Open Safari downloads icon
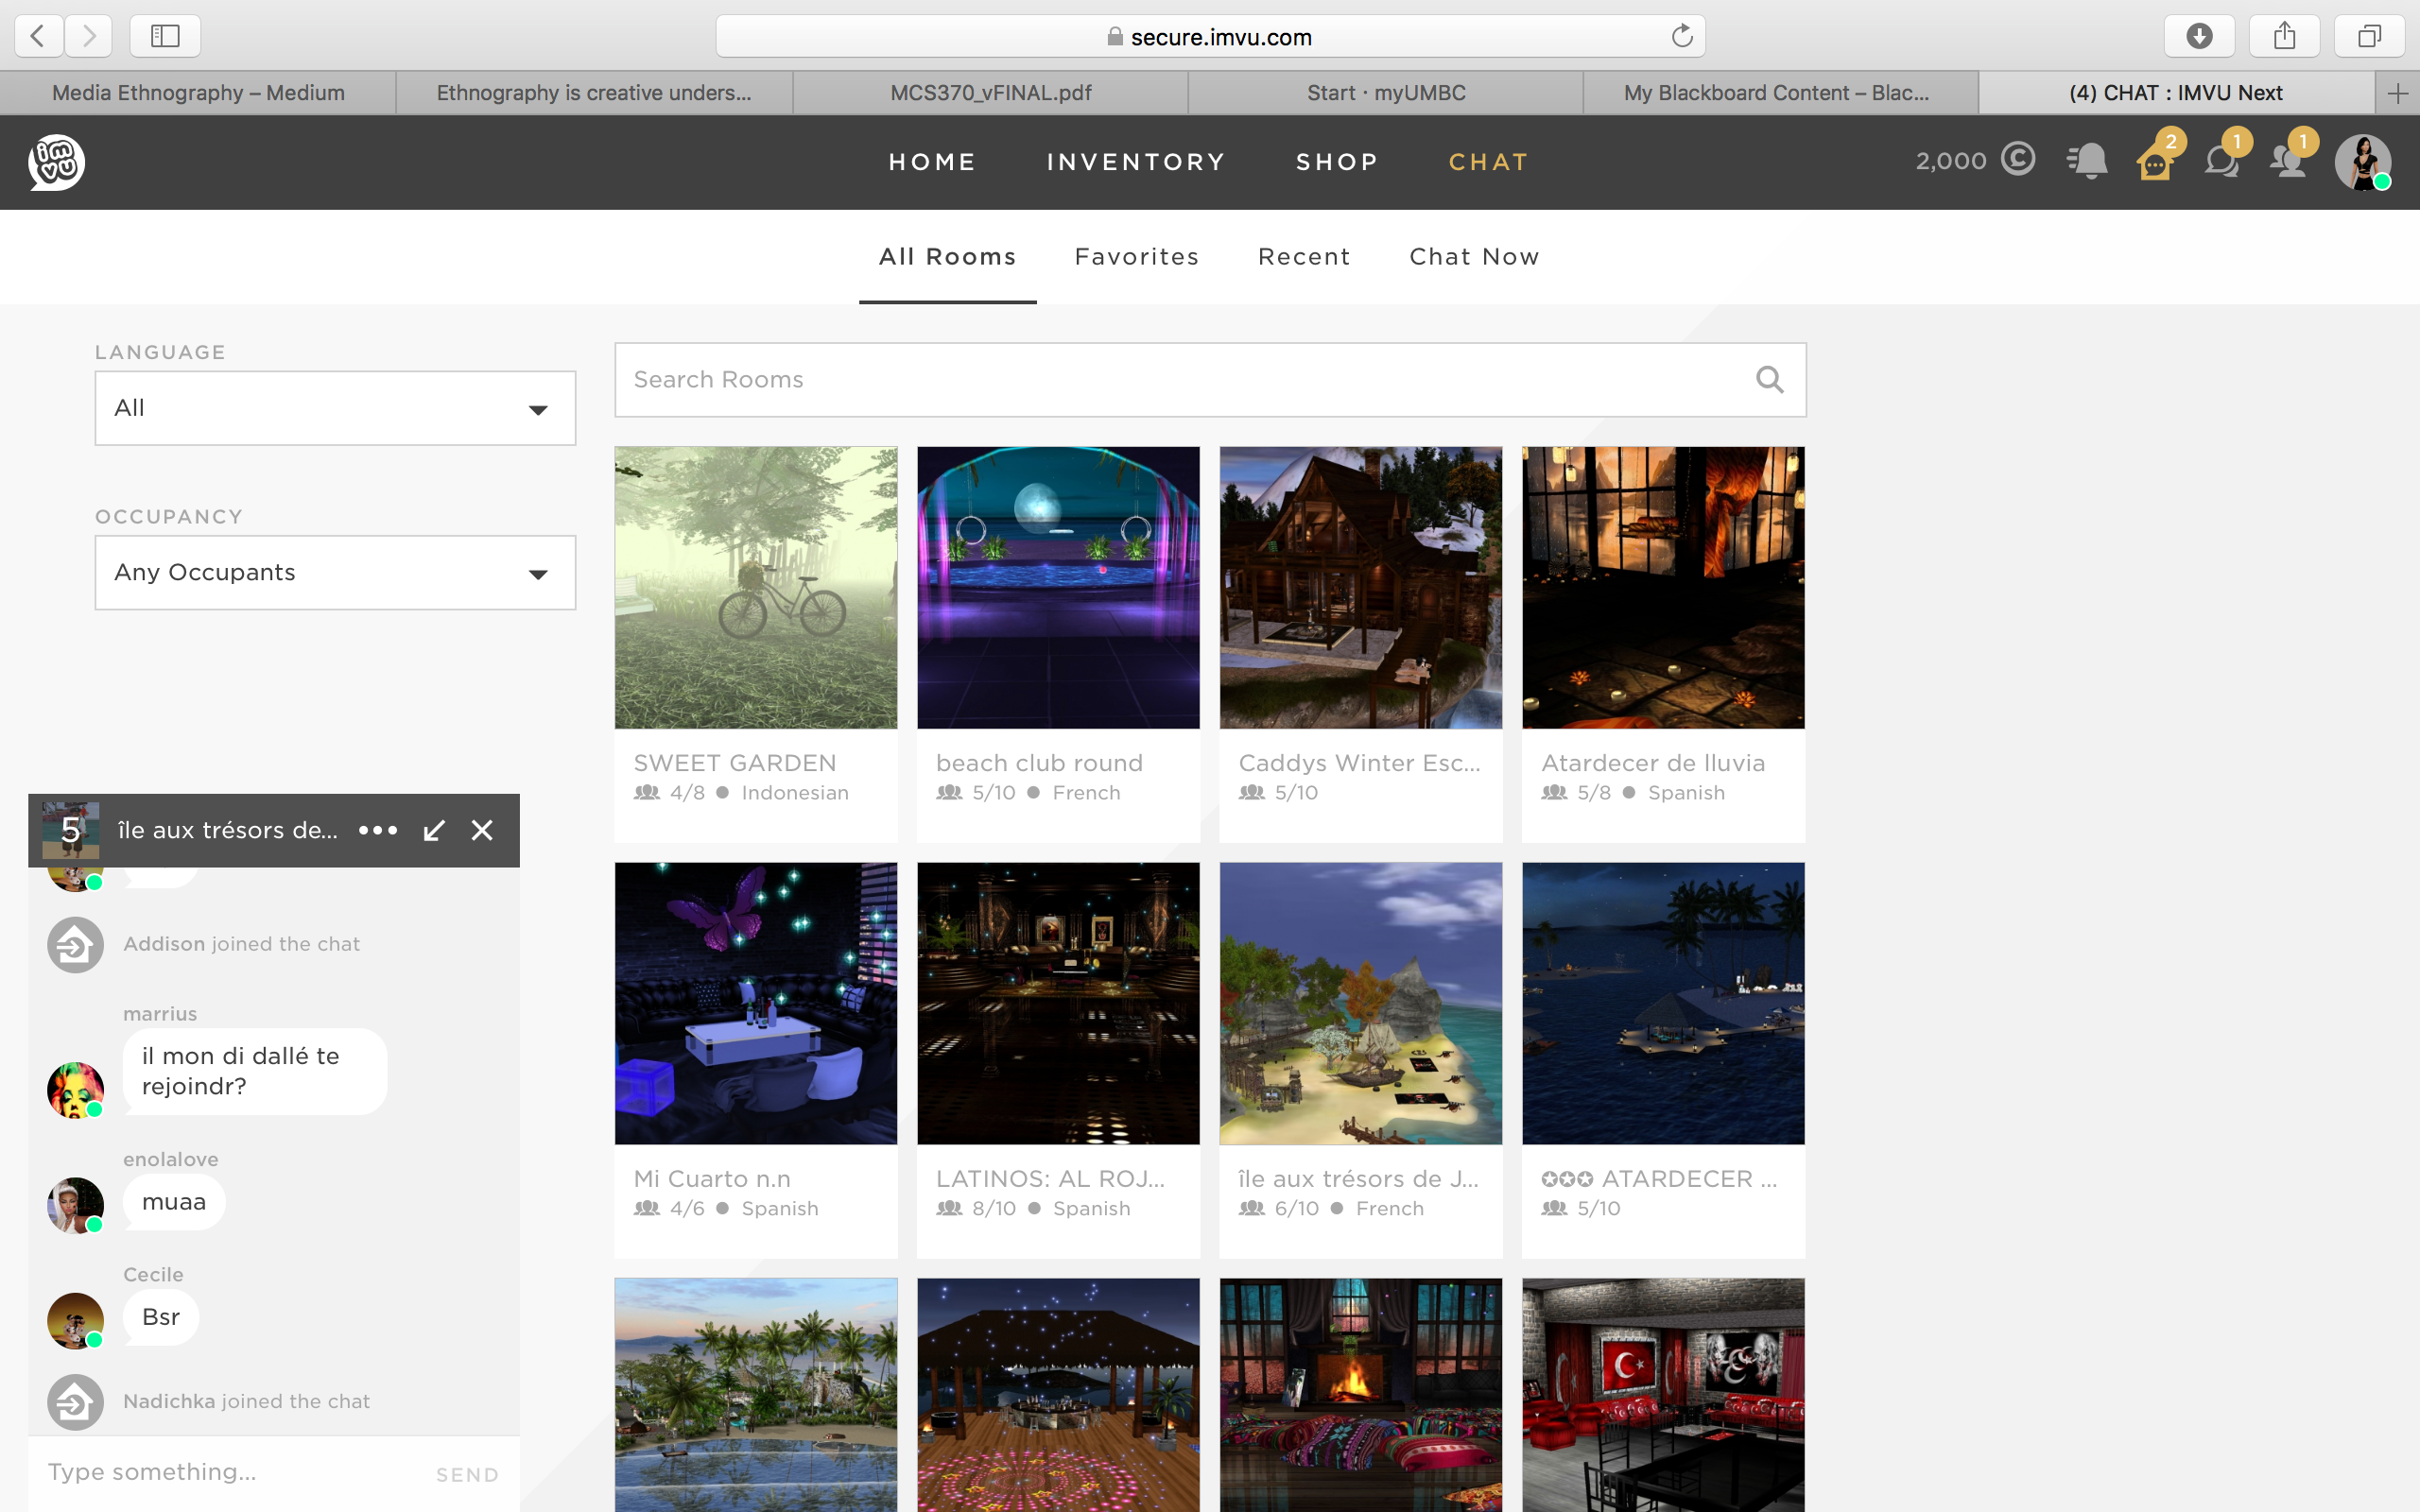This screenshot has width=2420, height=1512. (x=2199, y=36)
